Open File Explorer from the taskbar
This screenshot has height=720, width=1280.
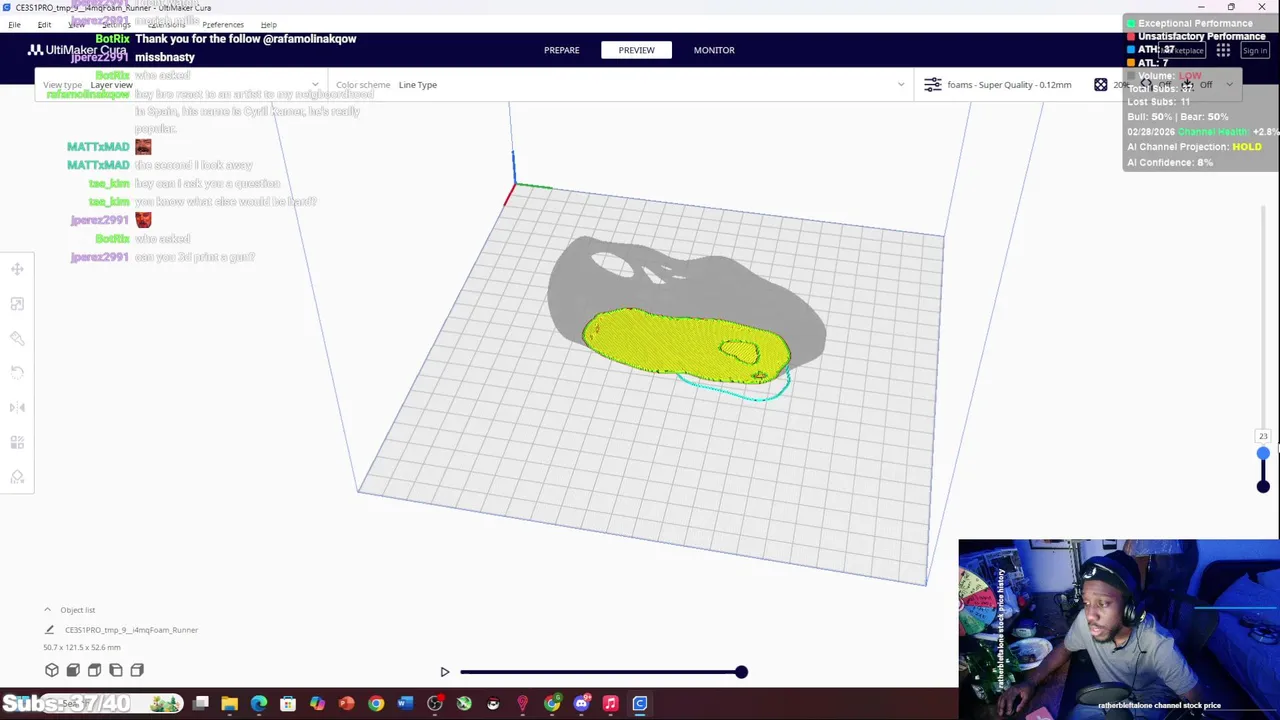pyautogui.click(x=230, y=704)
